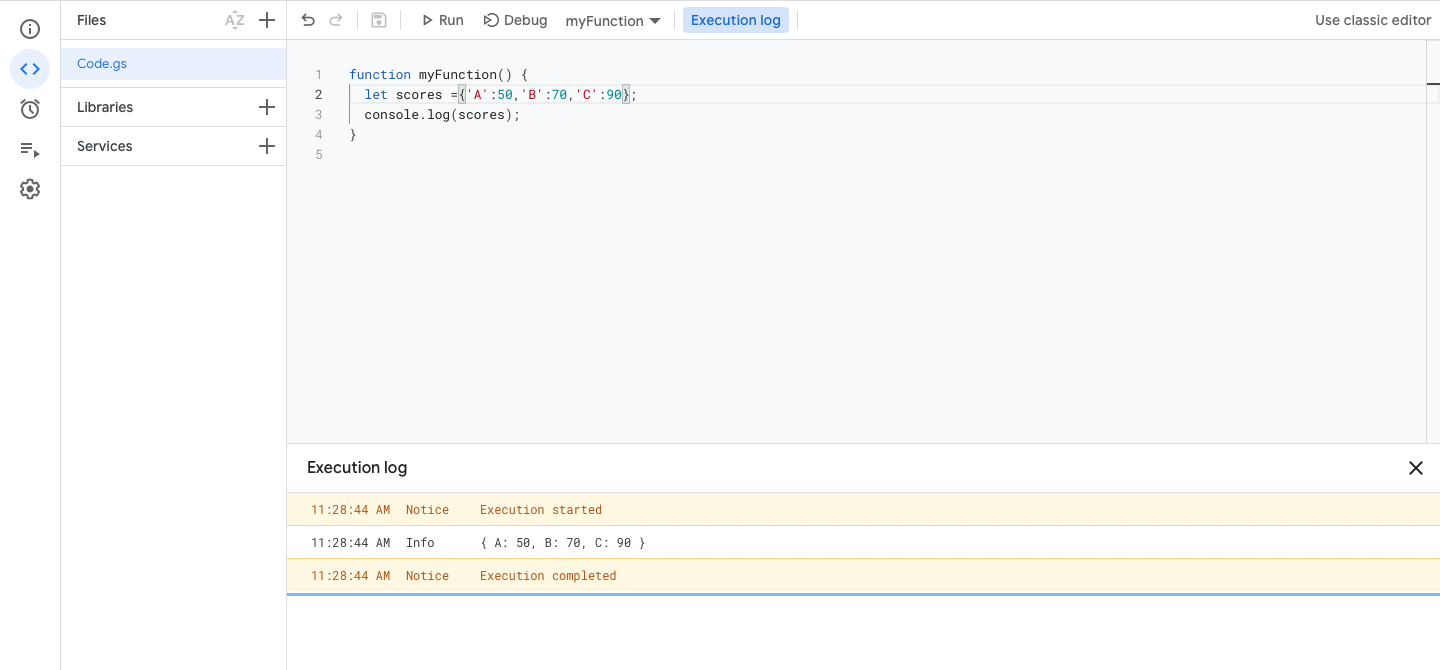1440x670 pixels.
Task: Open the Overview info icon in sidebar
Action: pos(30,29)
